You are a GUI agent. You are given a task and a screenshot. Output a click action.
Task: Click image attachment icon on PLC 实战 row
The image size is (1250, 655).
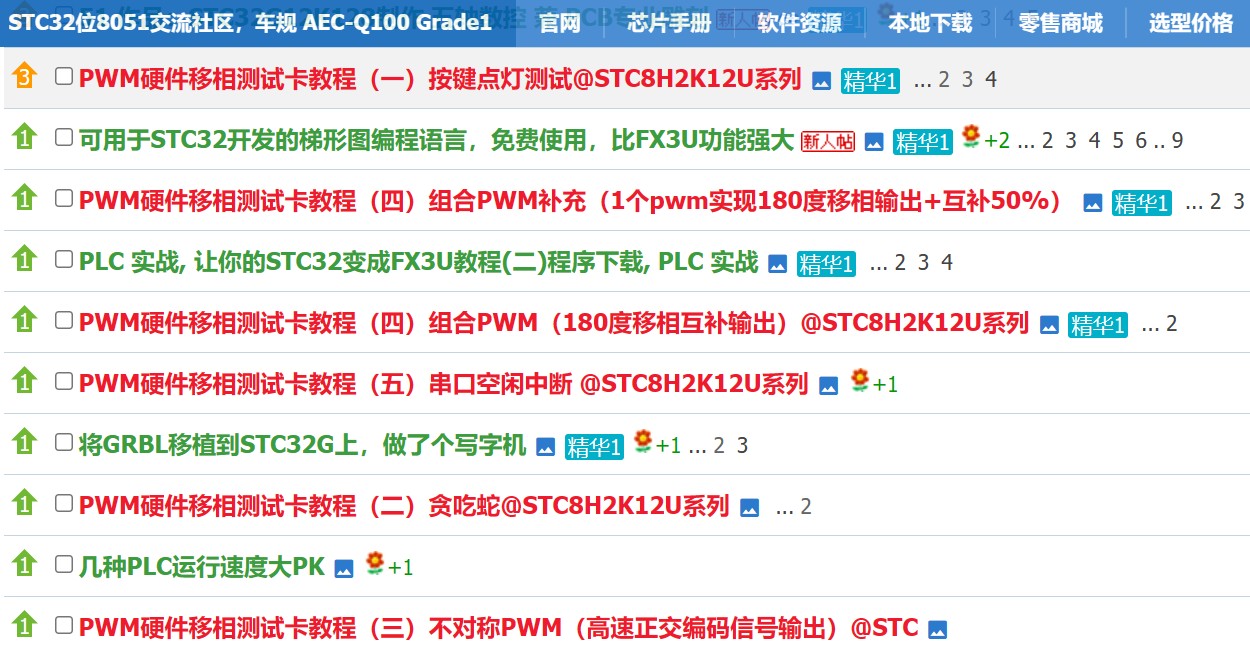[x=778, y=265]
